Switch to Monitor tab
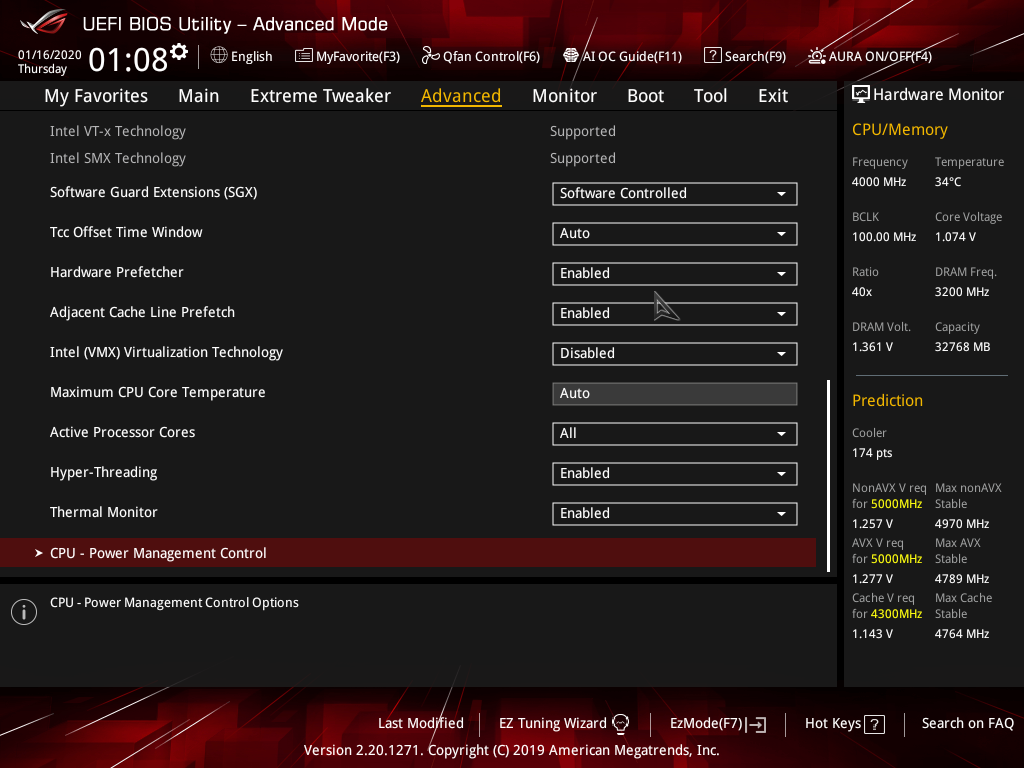The image size is (1024, 768). click(564, 96)
